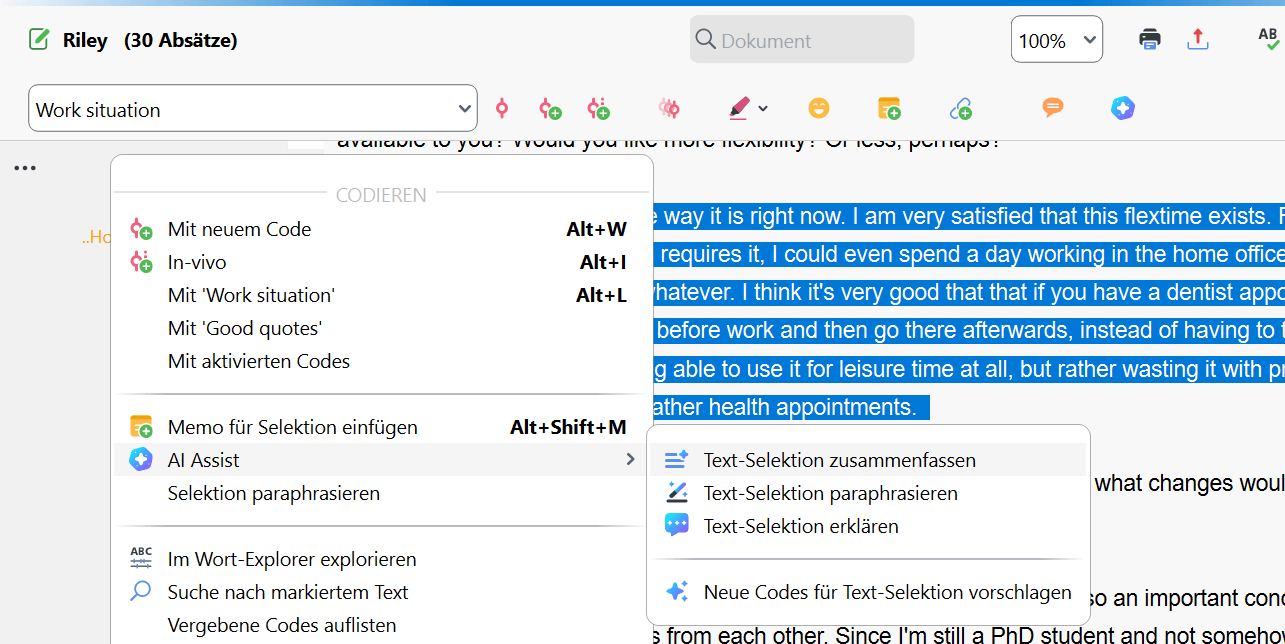Click the Dokument search field
1285x644 pixels.
(x=802, y=40)
